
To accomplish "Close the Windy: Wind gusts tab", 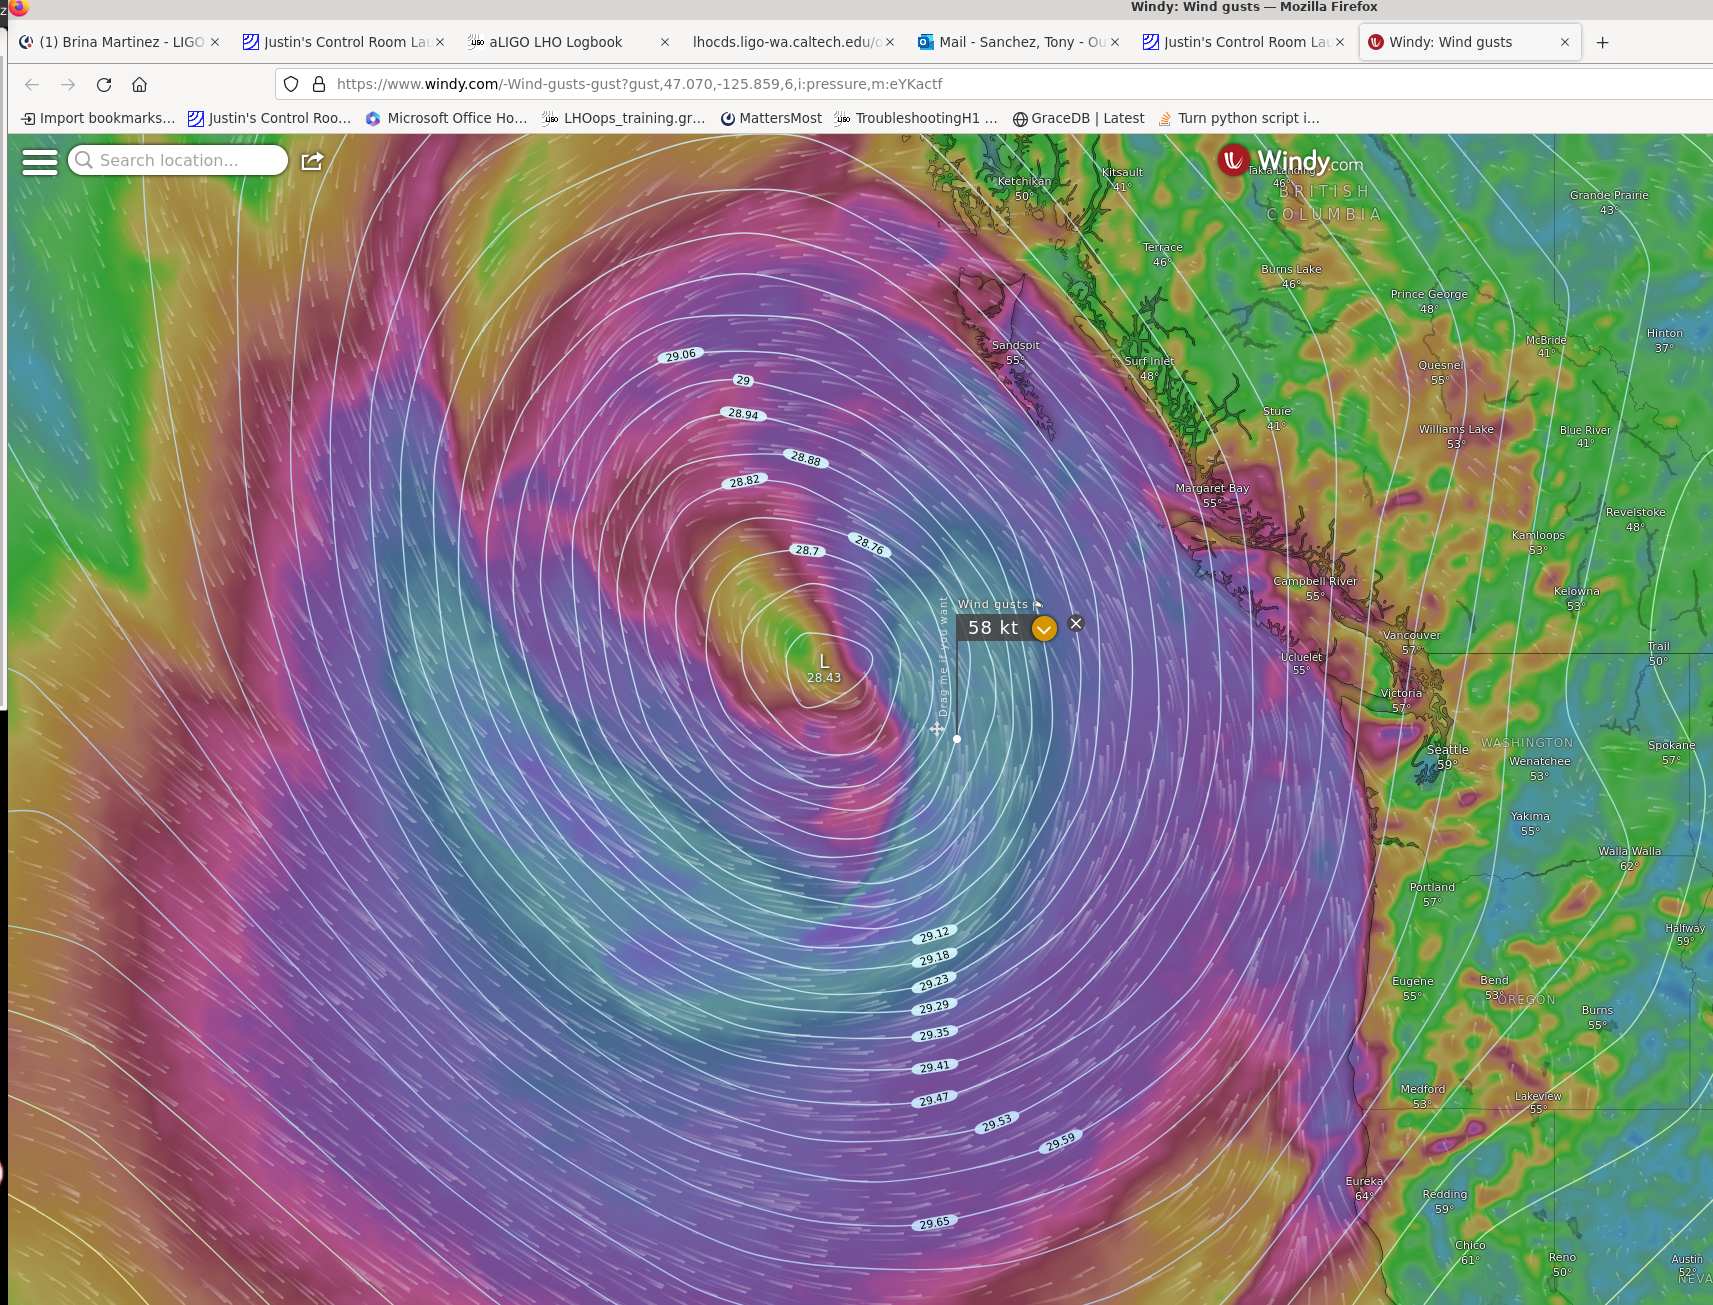I will pyautogui.click(x=1565, y=42).
